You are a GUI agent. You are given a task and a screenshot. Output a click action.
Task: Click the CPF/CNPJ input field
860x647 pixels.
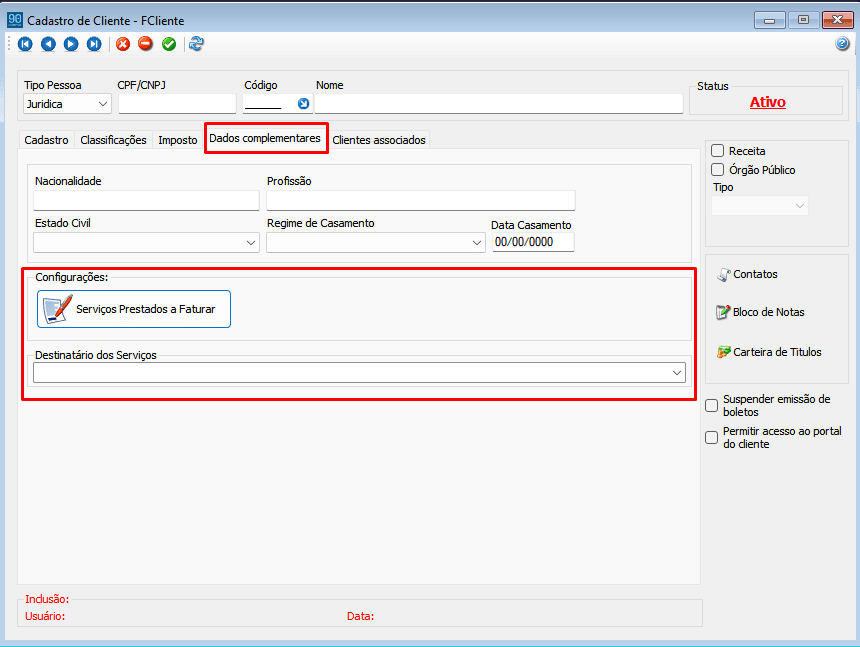pos(177,104)
